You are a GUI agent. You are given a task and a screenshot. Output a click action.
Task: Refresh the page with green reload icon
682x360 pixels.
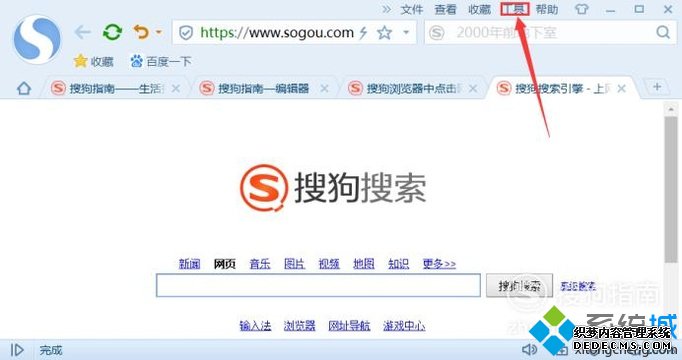[112, 32]
